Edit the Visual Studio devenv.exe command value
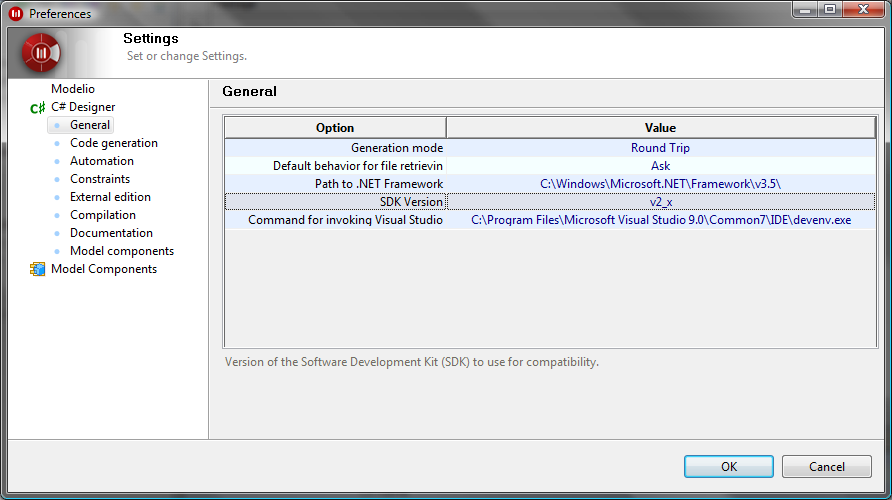The image size is (892, 500). [x=660, y=220]
